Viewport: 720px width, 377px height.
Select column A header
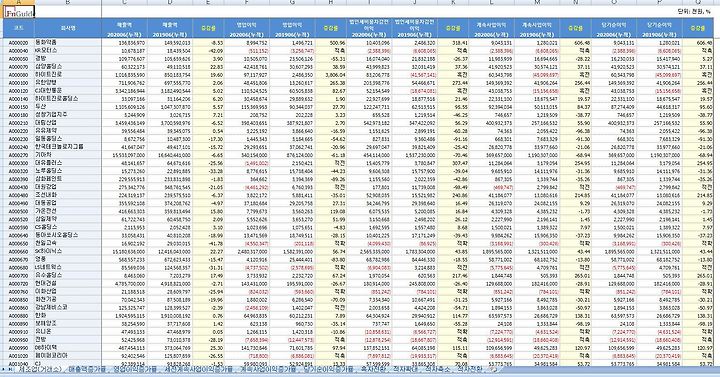click(x=18, y=2)
